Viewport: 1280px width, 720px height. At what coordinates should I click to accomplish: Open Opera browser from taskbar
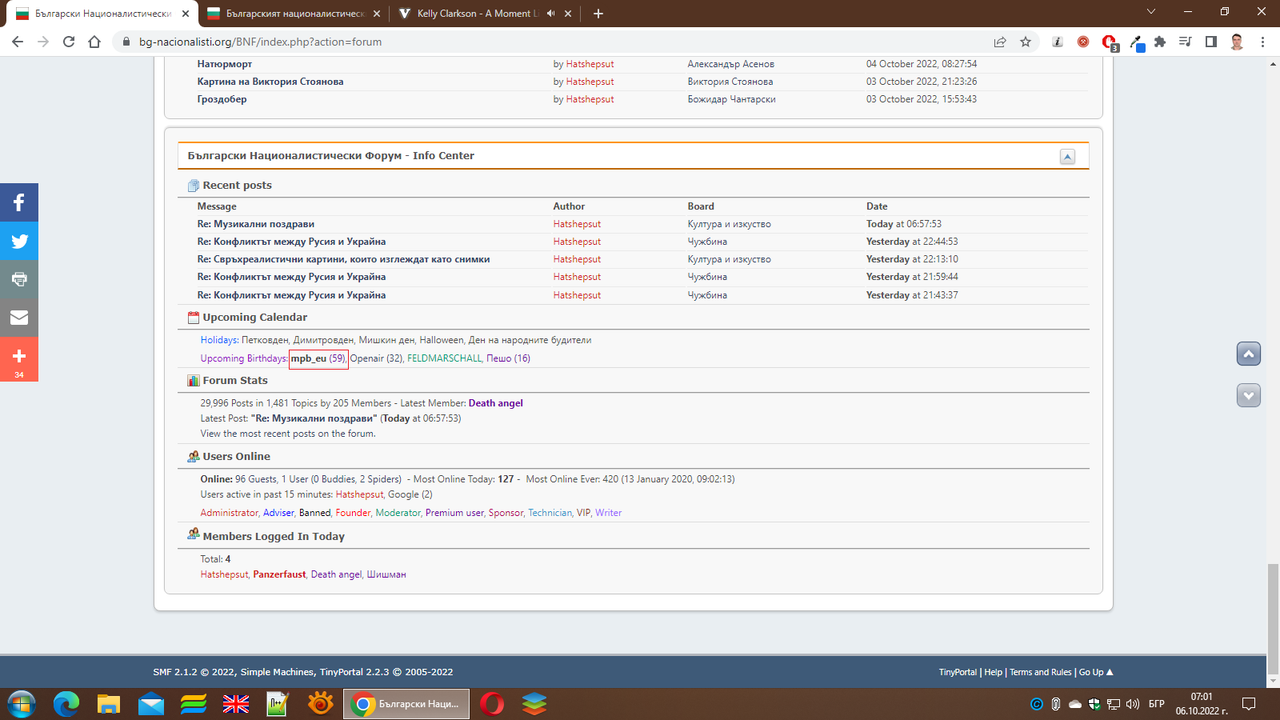pyautogui.click(x=491, y=704)
